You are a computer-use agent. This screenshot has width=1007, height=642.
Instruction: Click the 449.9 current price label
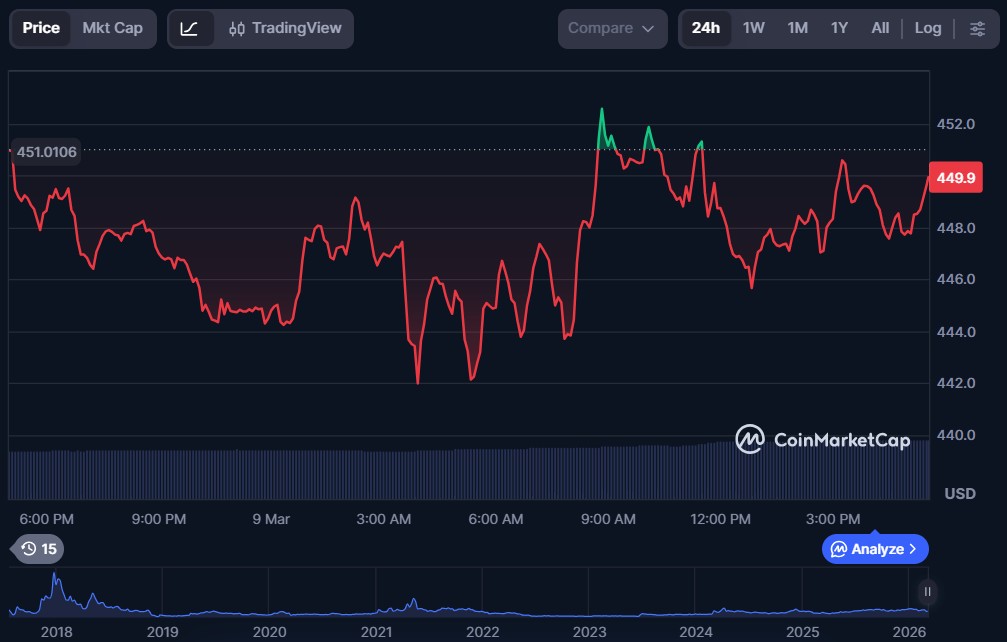(x=955, y=178)
